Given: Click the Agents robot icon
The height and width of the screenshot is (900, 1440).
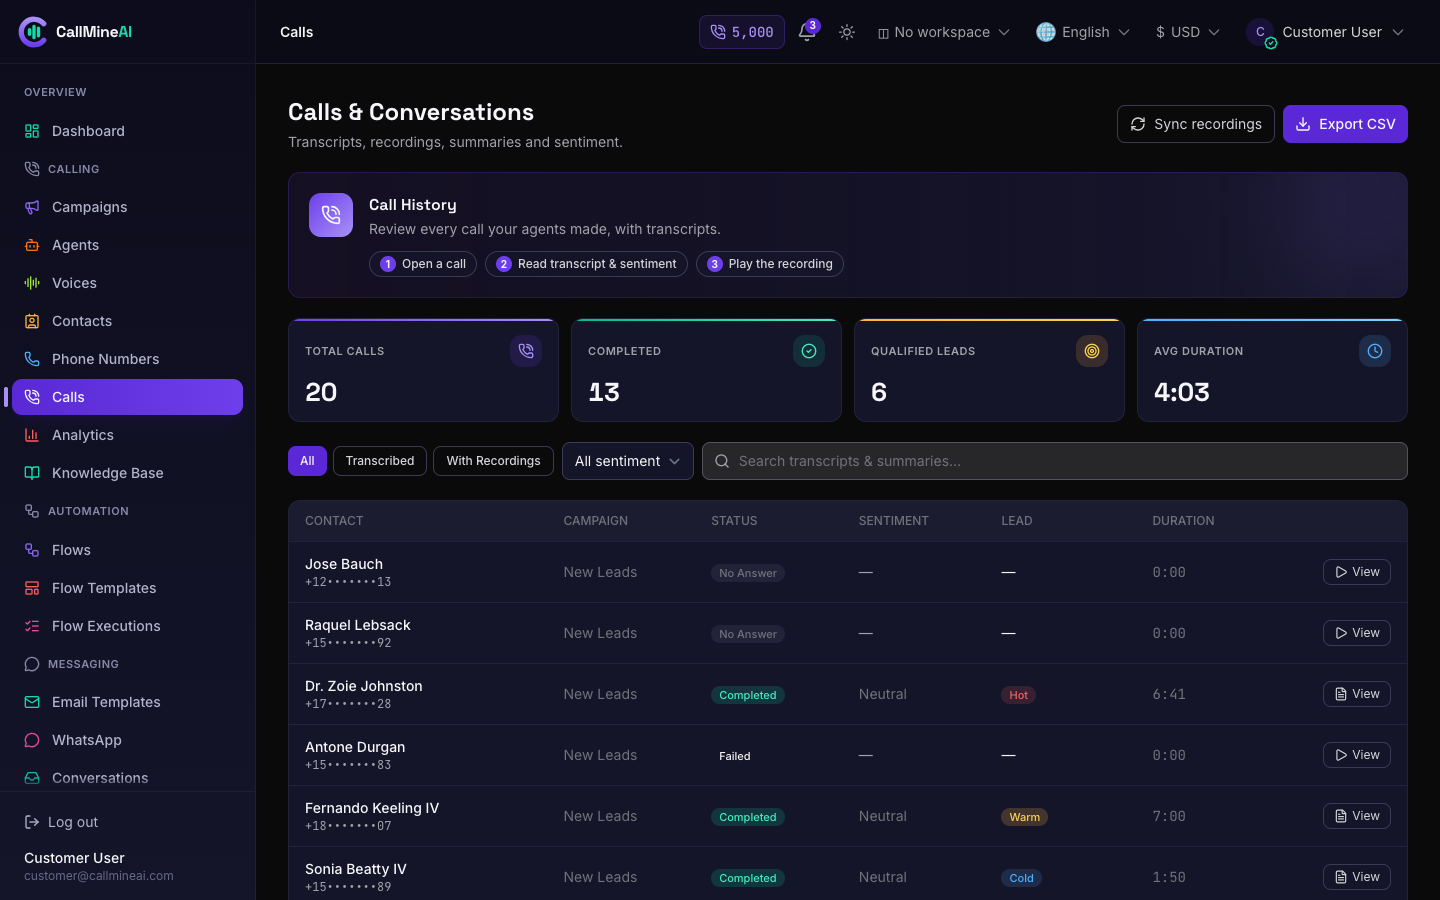Looking at the screenshot, I should tap(32, 245).
